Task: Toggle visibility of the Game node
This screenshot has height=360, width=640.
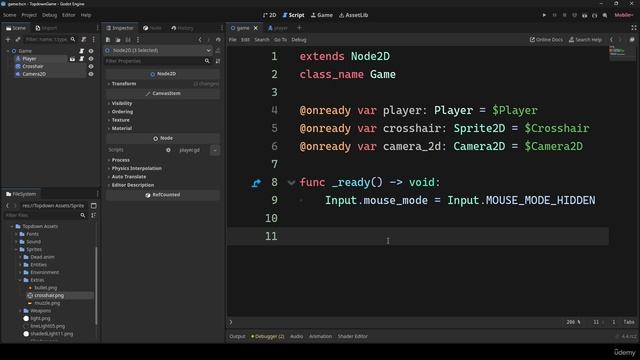Action: (x=91, y=51)
